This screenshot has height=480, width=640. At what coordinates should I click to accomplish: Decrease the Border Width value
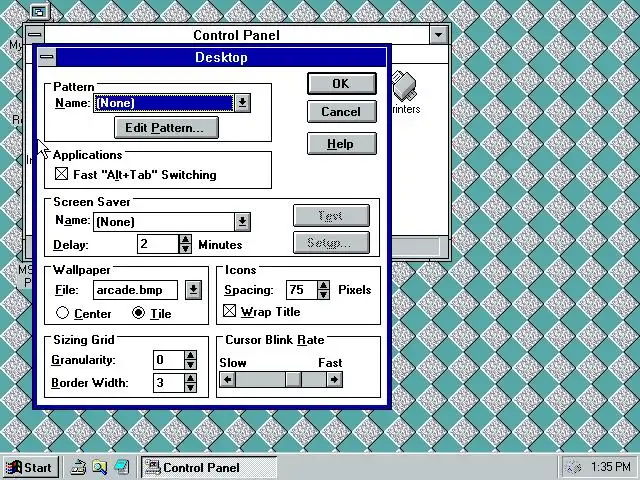tap(190, 387)
